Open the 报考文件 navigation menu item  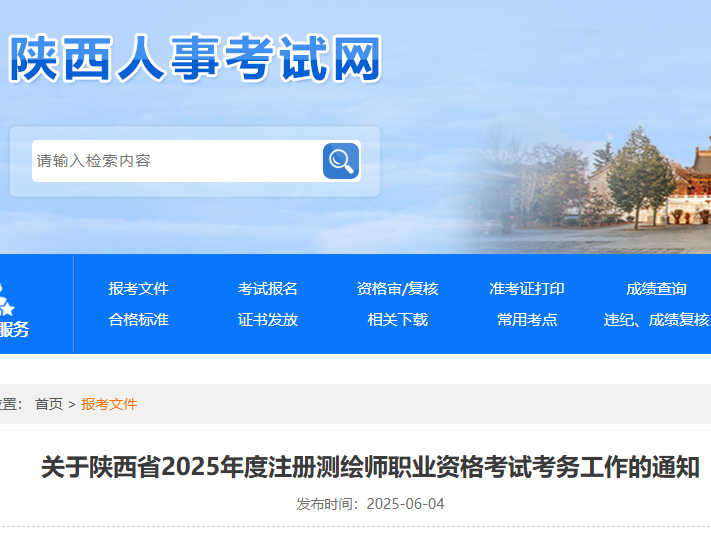tap(138, 289)
